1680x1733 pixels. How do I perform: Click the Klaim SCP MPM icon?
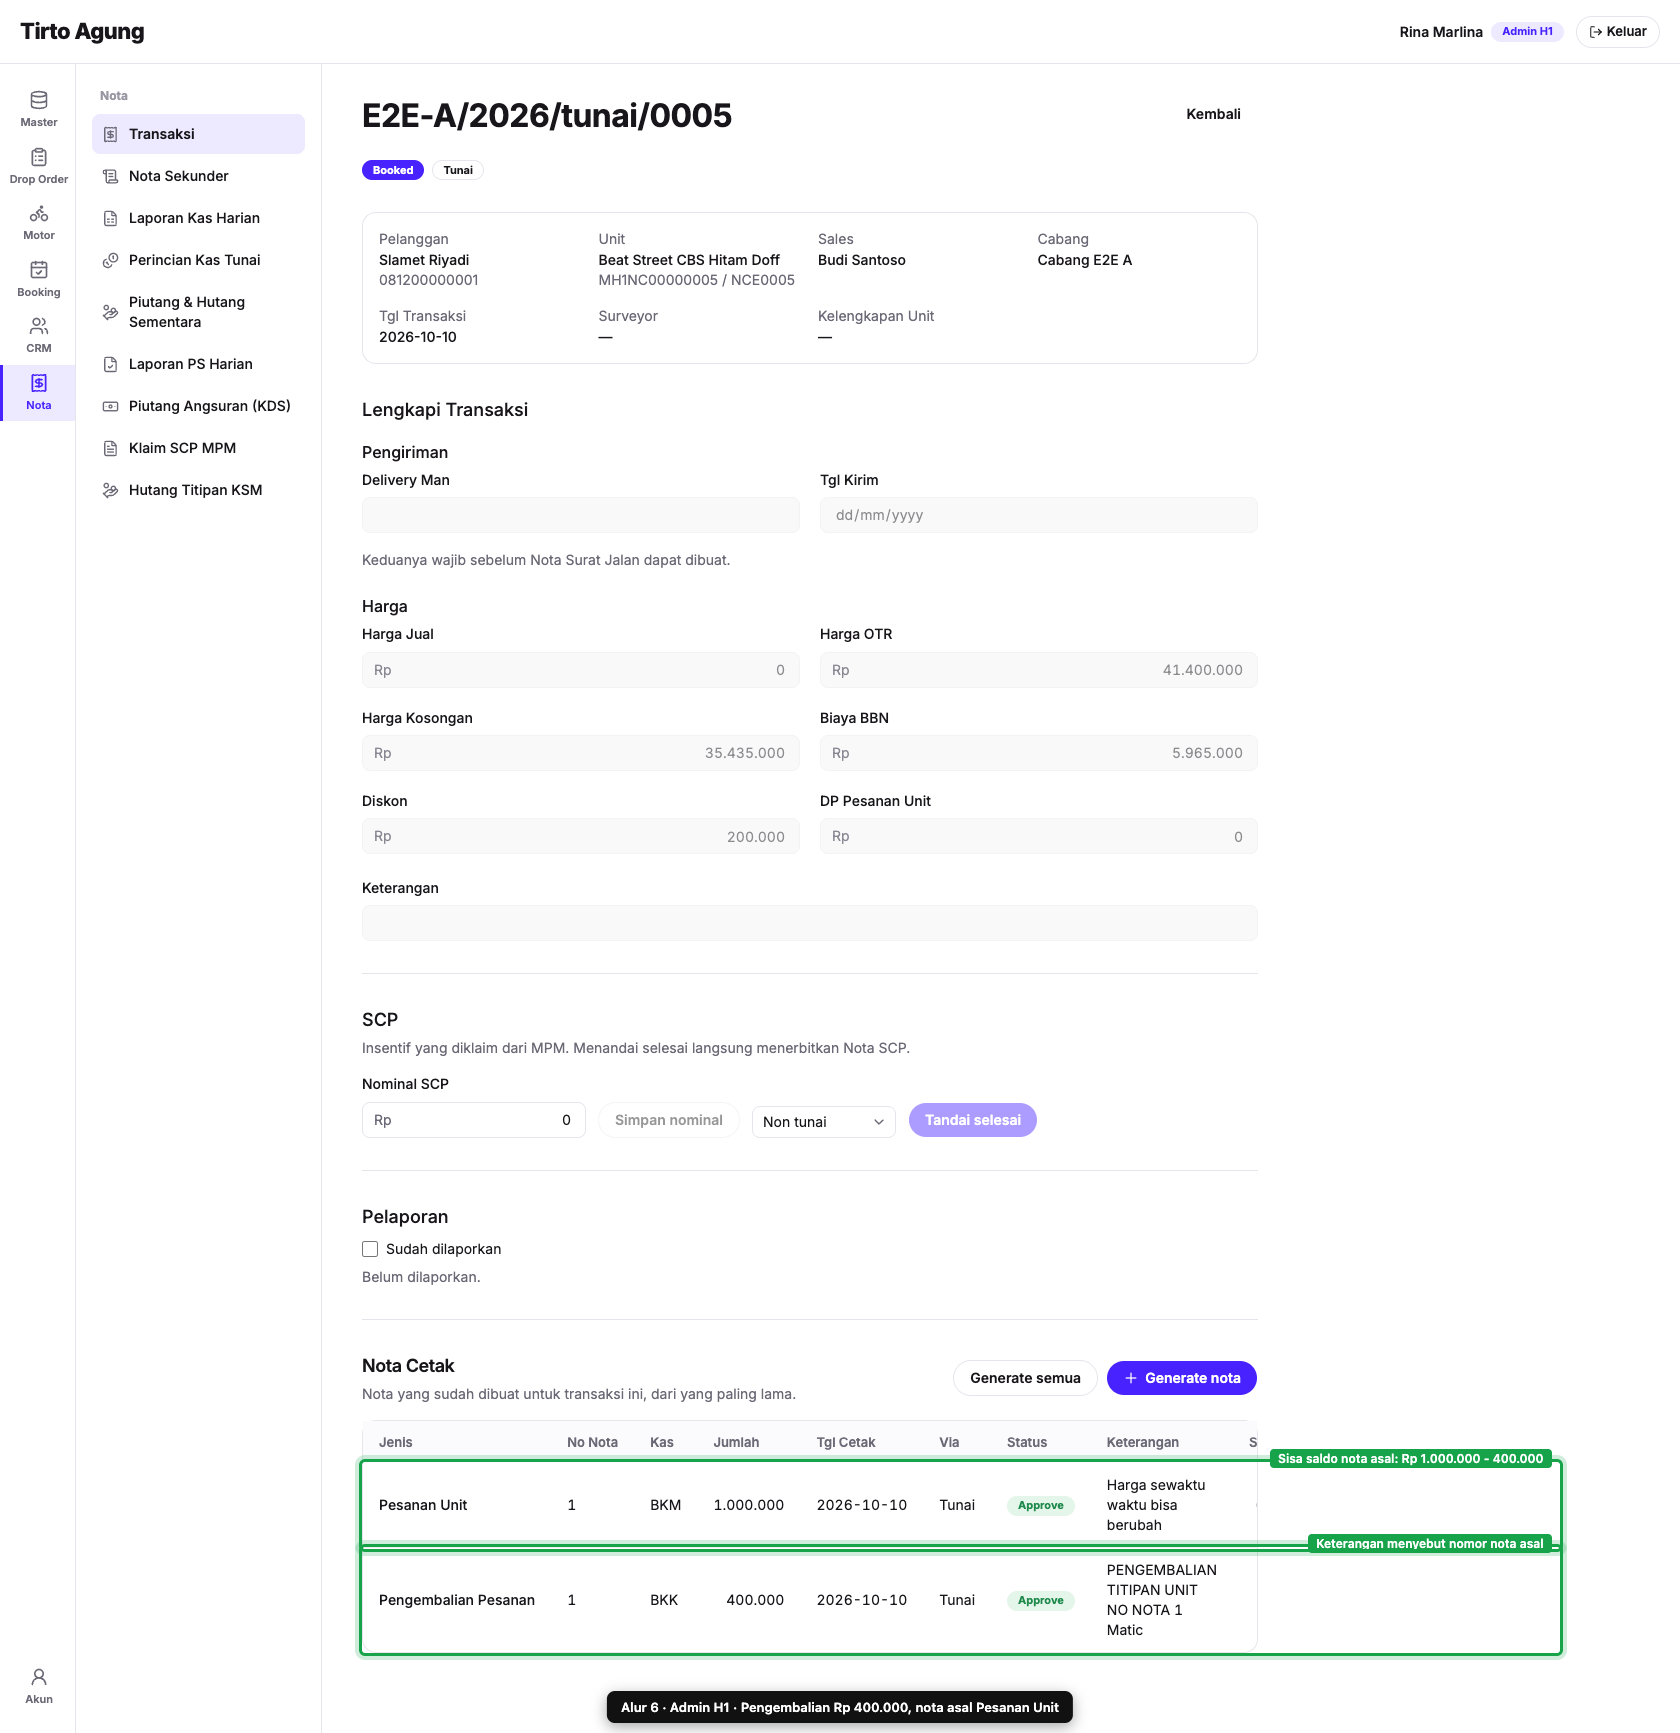(111, 448)
